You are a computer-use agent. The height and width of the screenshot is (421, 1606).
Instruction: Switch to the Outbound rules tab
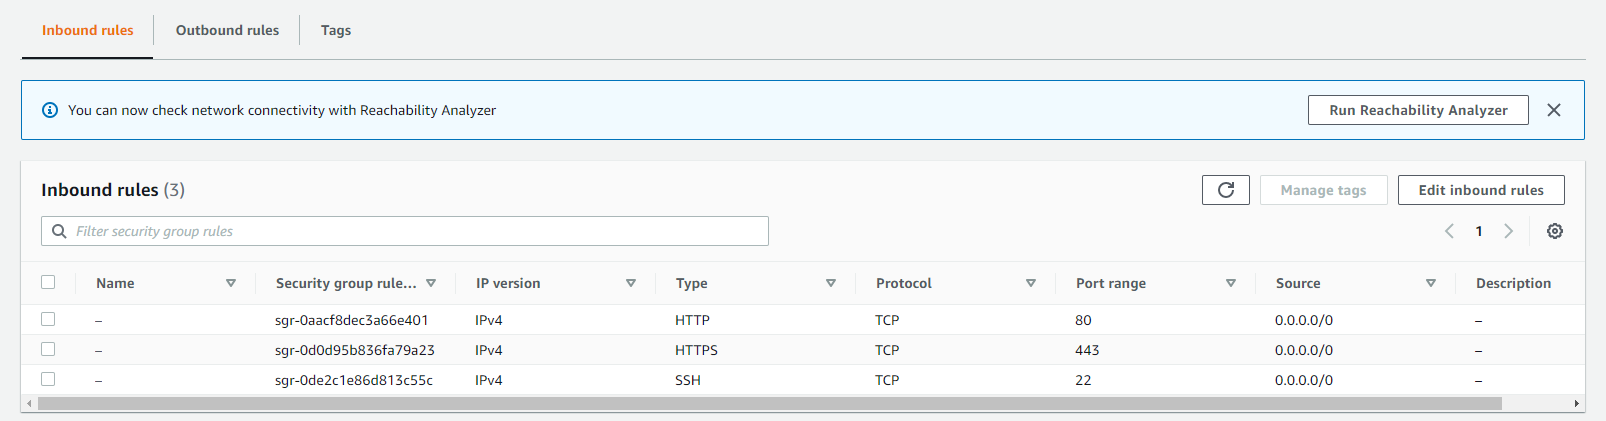[227, 30]
